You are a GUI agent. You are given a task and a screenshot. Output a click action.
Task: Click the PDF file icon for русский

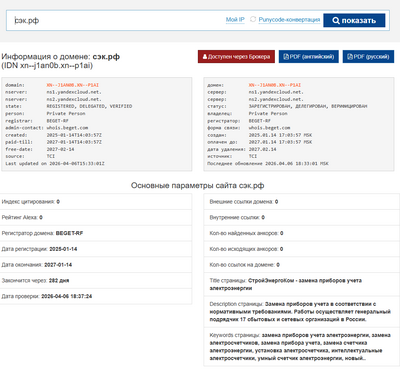[350, 57]
